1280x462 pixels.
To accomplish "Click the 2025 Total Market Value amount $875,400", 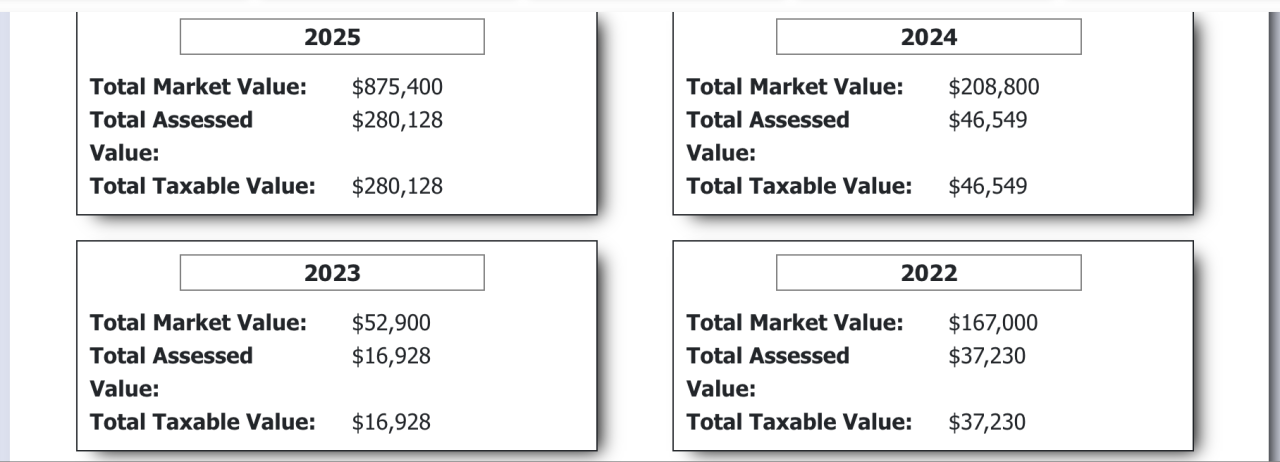I will 397,87.
